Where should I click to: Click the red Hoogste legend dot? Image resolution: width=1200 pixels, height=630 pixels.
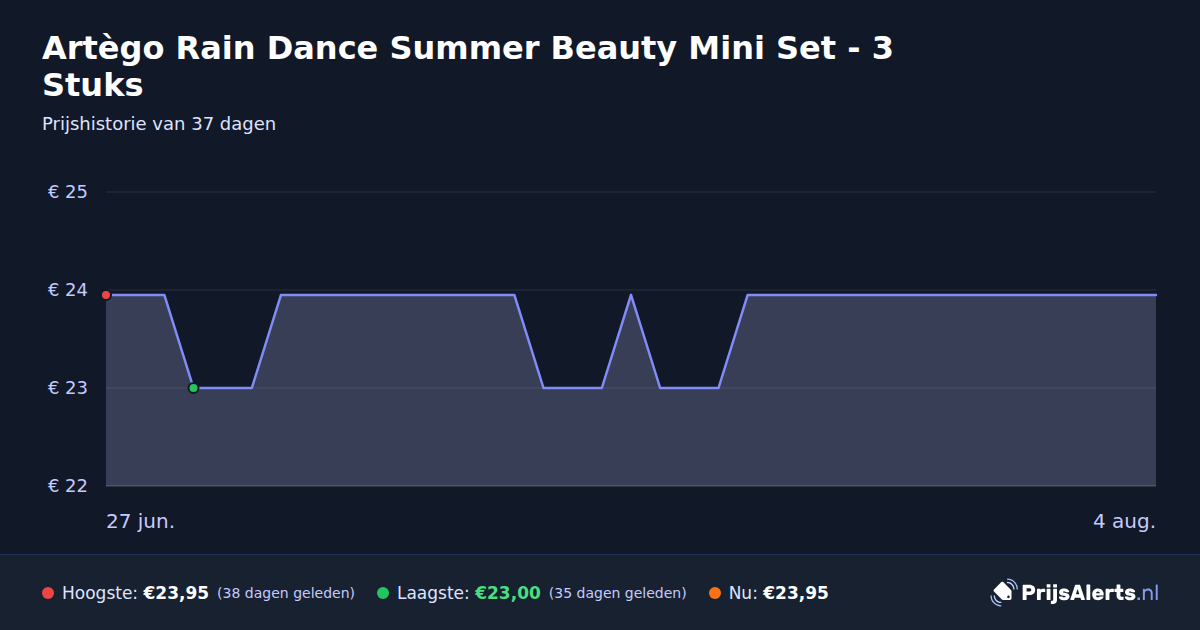(48, 593)
